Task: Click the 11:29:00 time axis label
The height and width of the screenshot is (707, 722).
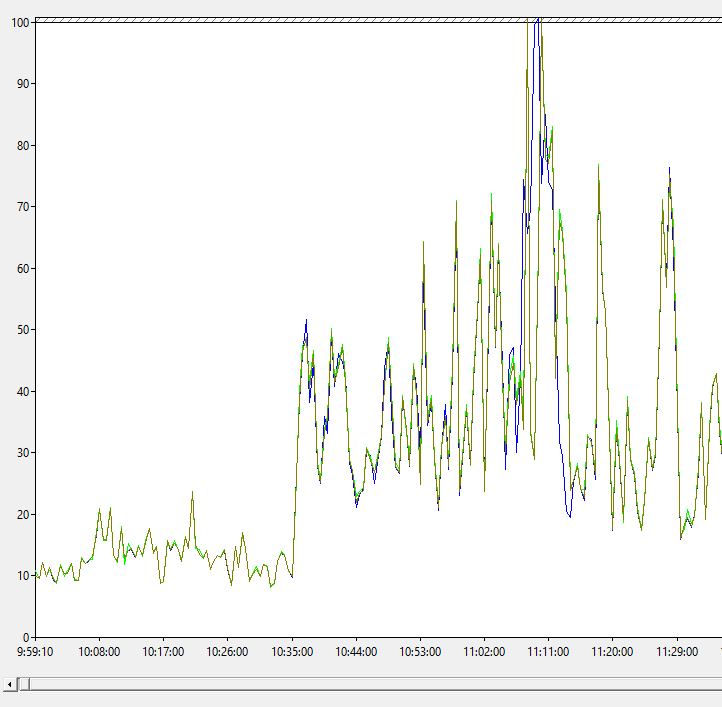Action: click(677, 652)
